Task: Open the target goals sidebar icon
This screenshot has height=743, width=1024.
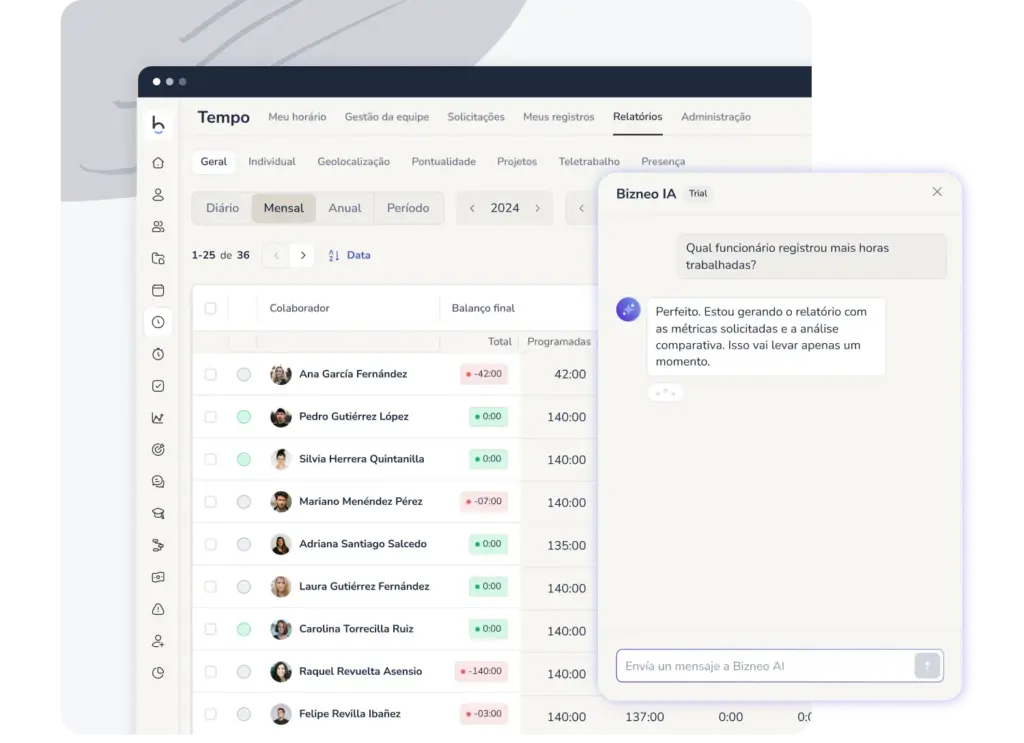Action: [158, 449]
